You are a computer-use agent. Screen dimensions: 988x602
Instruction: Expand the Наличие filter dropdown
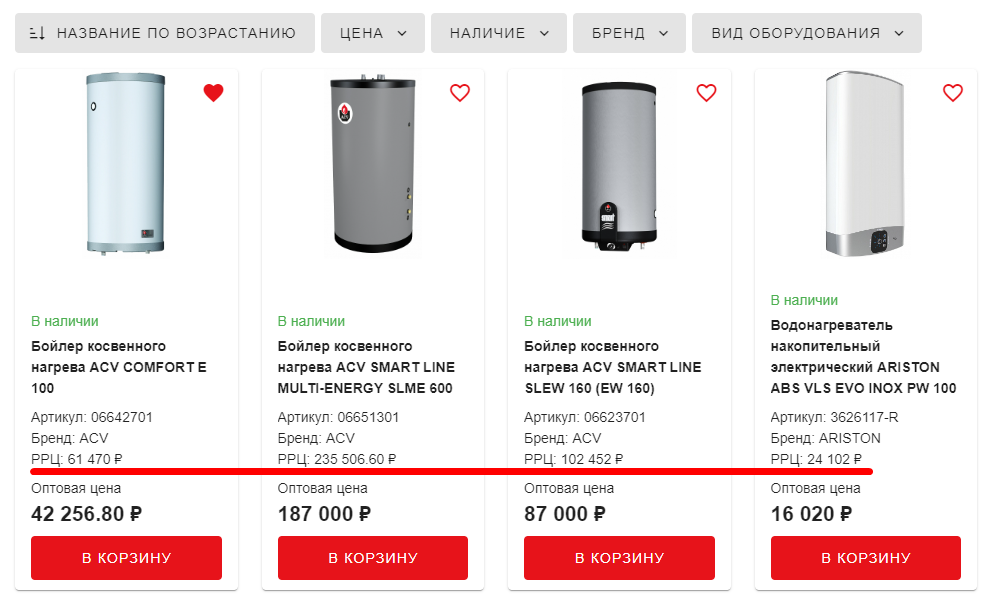coord(499,33)
